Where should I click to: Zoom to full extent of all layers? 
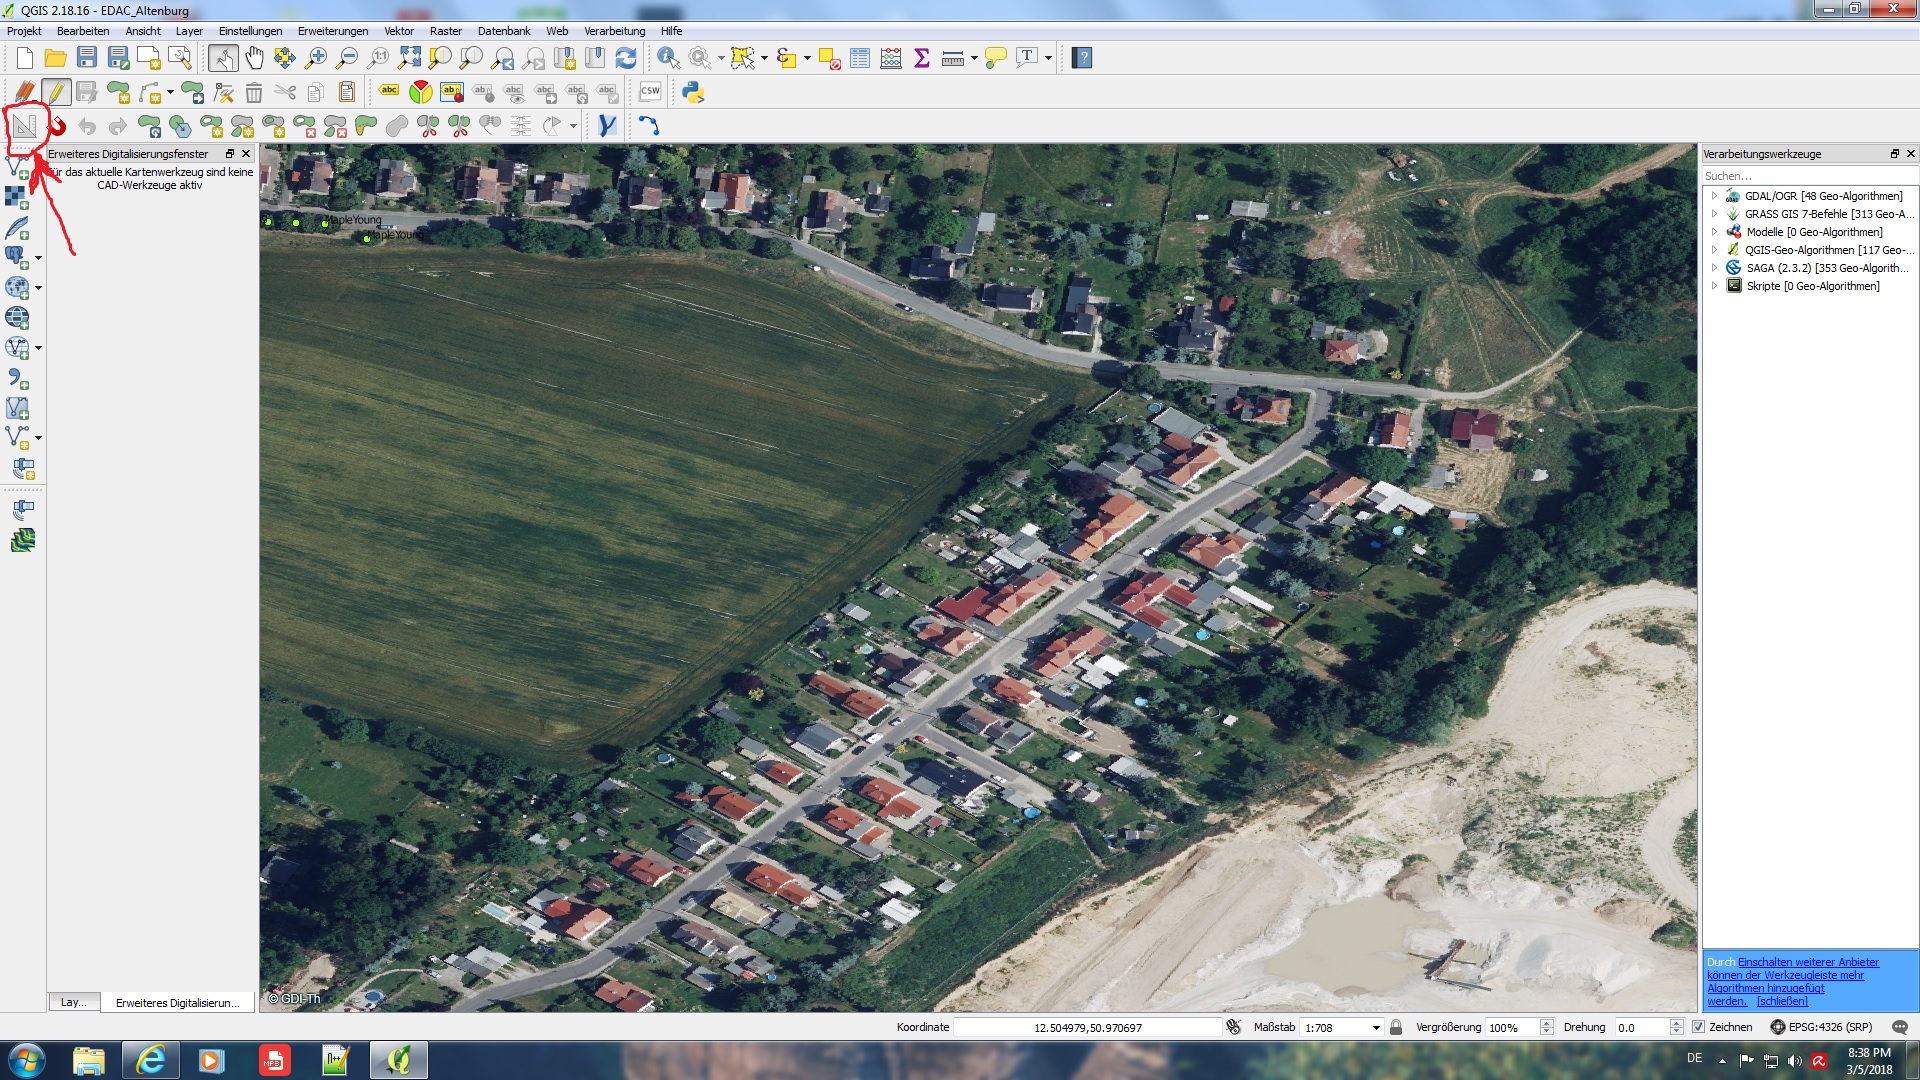(x=409, y=58)
